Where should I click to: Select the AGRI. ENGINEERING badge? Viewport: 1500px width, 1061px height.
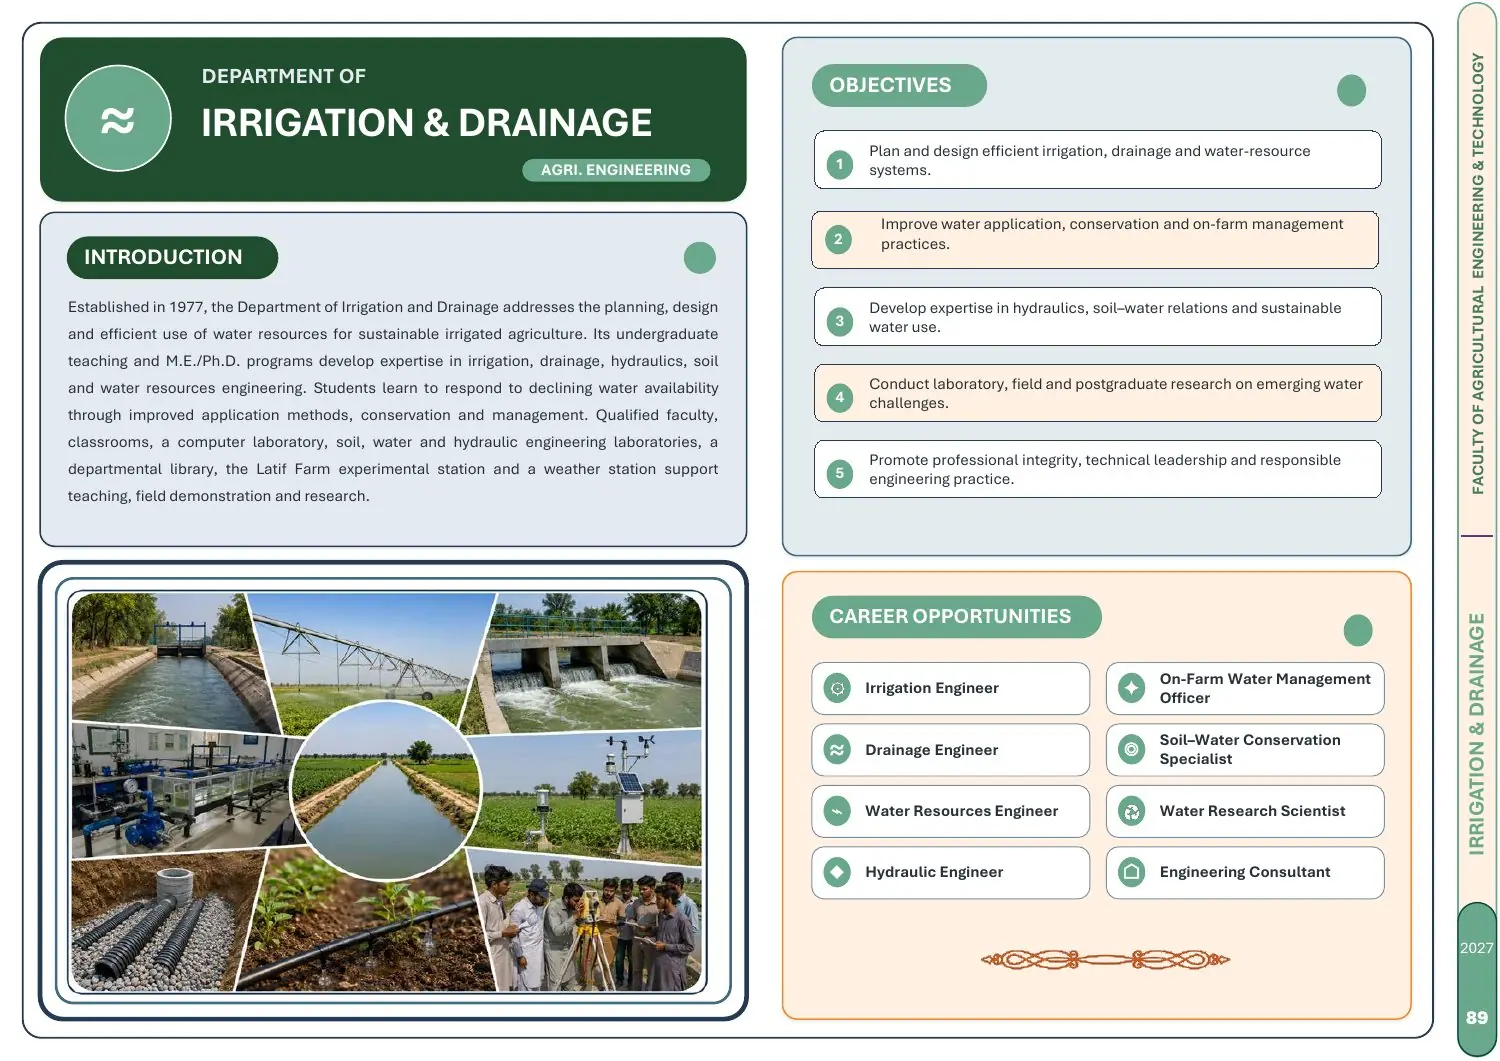pyautogui.click(x=616, y=170)
